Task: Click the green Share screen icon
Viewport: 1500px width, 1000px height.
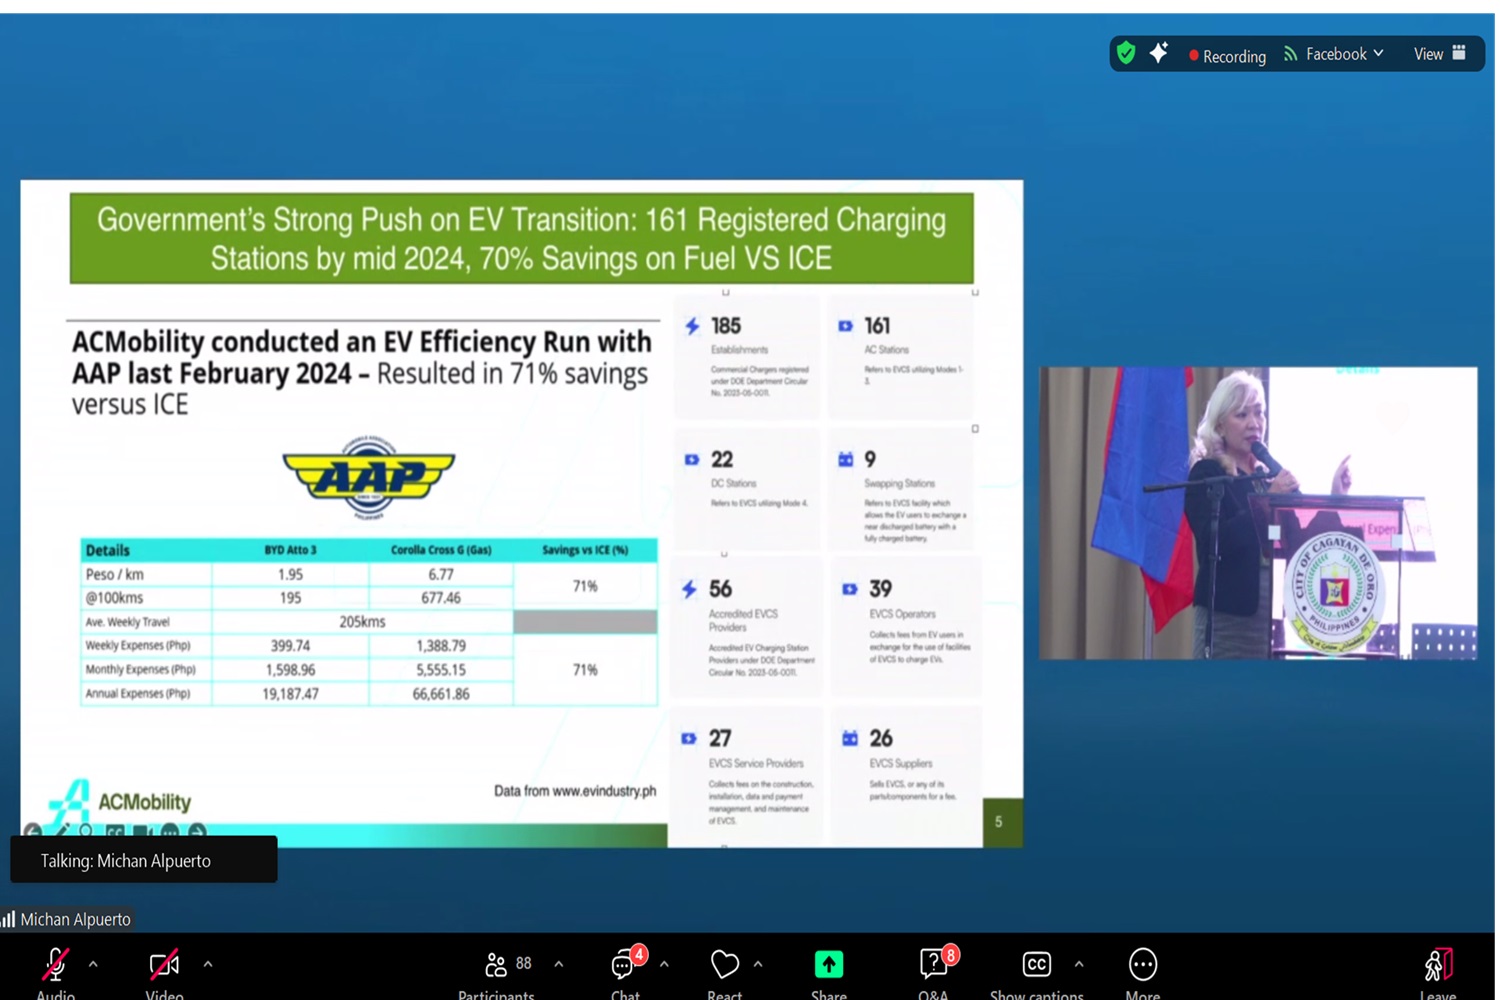Action: (x=829, y=964)
